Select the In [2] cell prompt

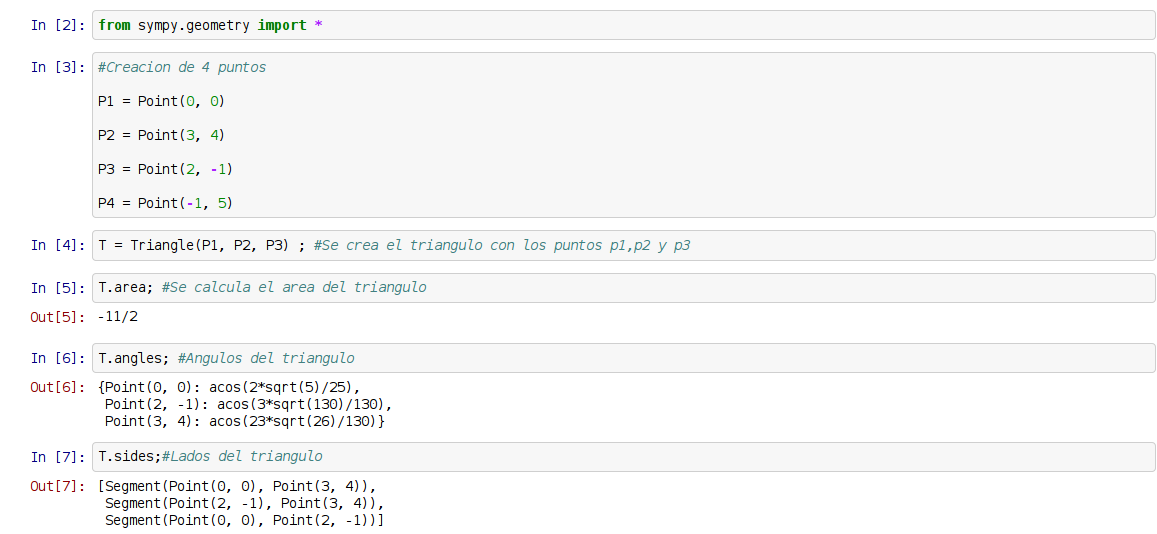click(58, 25)
